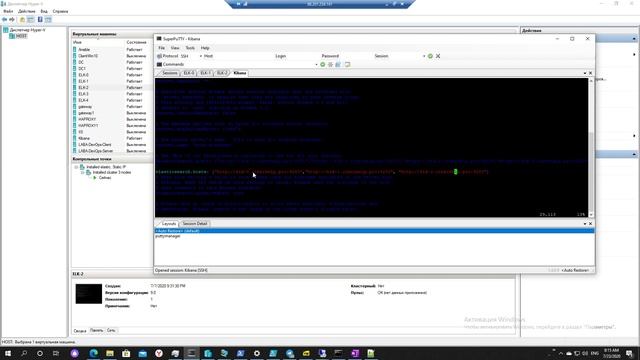Click the blue icon after the Commands gear
Viewport: 640px width, 360px height.
338,64
